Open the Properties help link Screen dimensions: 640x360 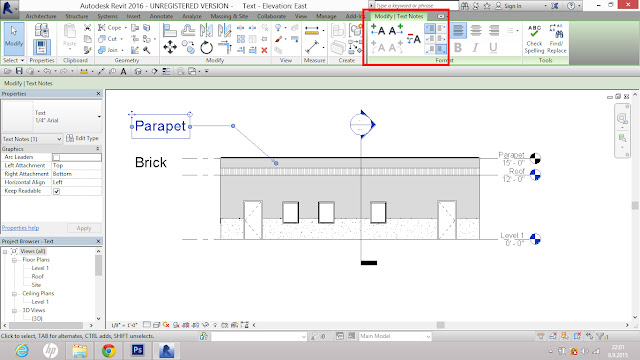[20, 228]
